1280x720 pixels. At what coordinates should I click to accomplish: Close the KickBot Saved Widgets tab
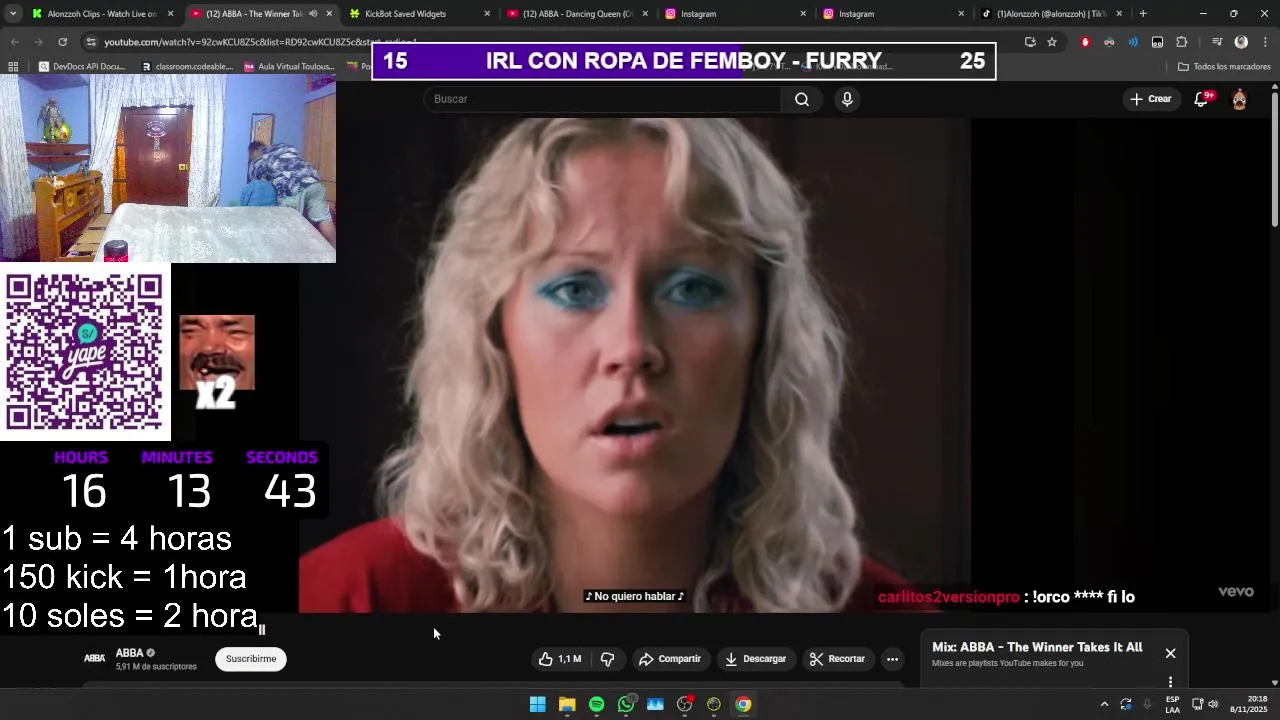pyautogui.click(x=487, y=14)
